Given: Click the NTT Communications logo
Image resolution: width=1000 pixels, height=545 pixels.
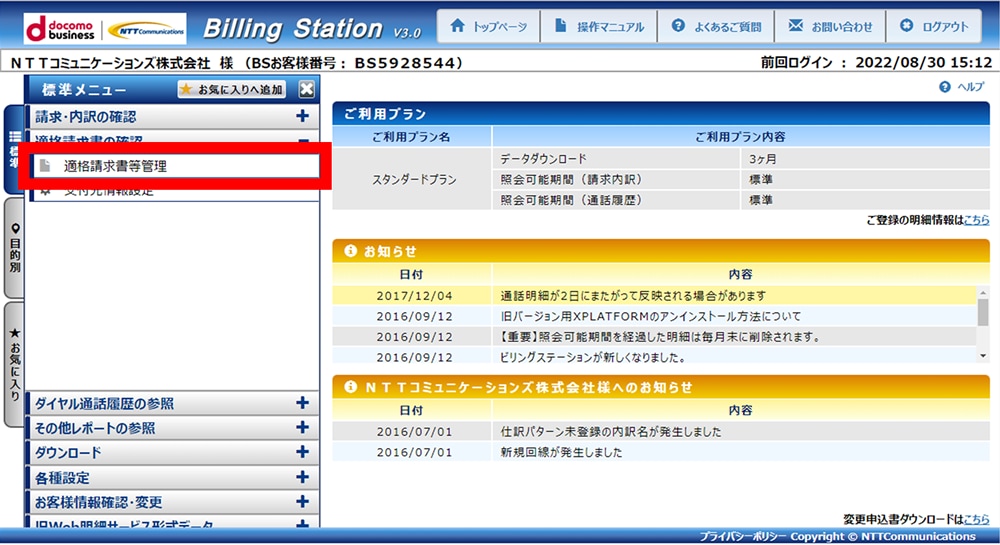Looking at the screenshot, I should tap(147, 30).
